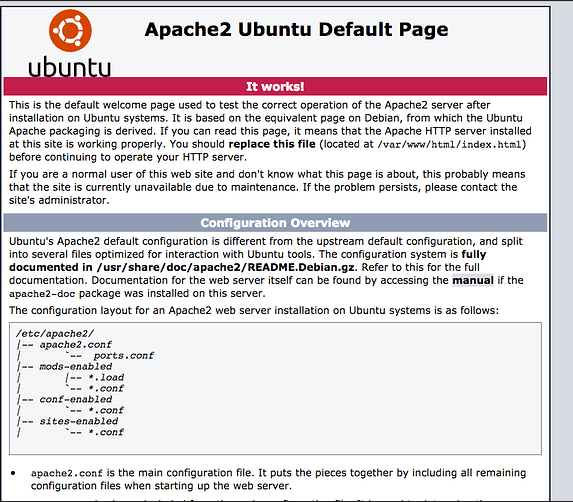This screenshot has width=573, height=502.
Task: Click the Ubuntu circle logo
Action: point(70,31)
